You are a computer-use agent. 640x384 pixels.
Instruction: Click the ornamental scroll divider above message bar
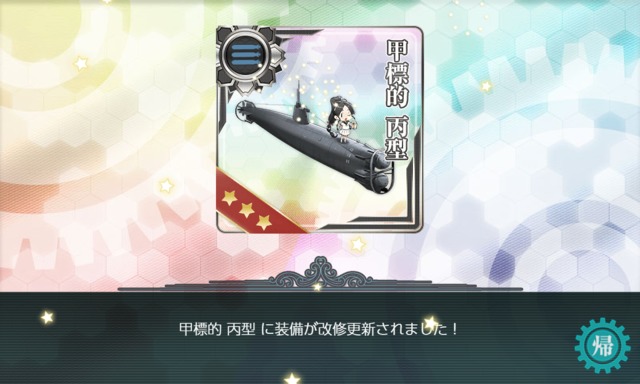click(x=320, y=275)
